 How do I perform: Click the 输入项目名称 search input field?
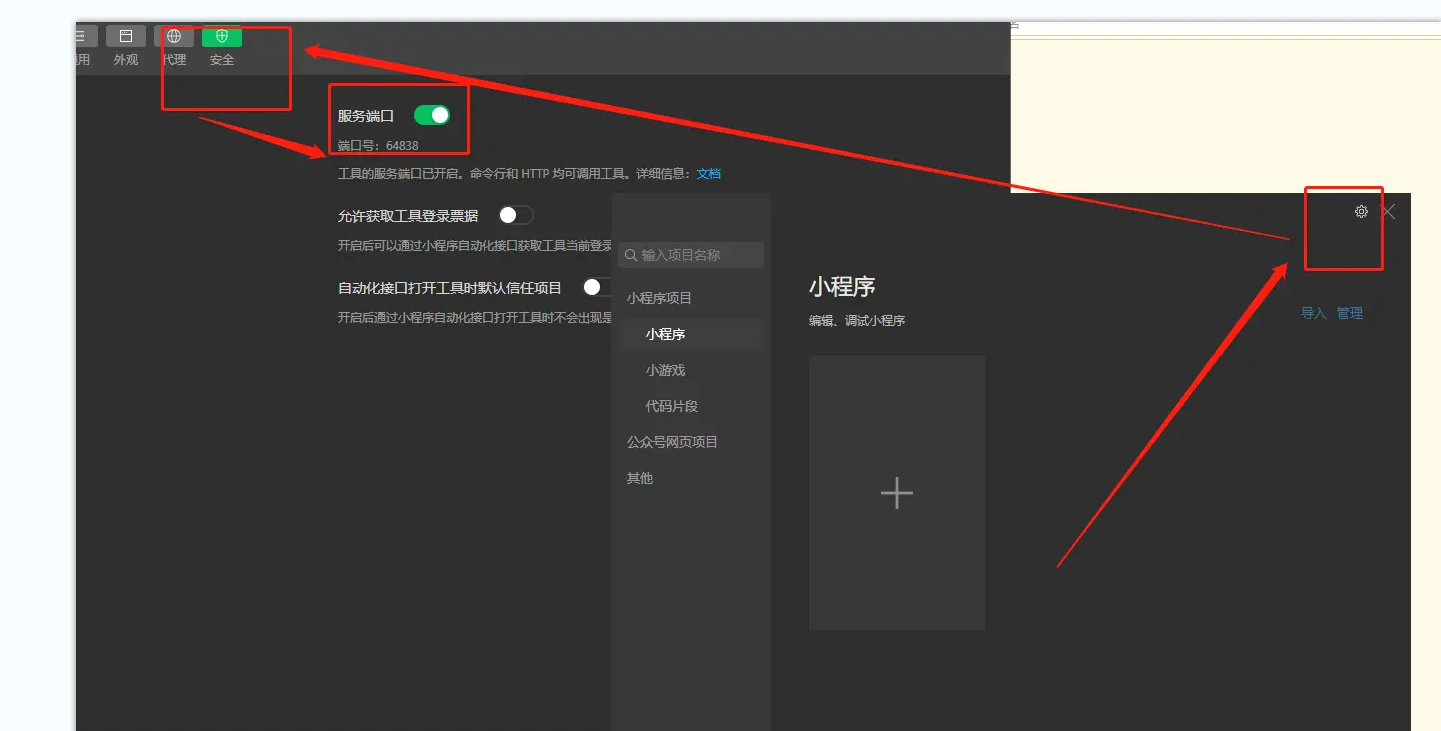click(x=690, y=255)
